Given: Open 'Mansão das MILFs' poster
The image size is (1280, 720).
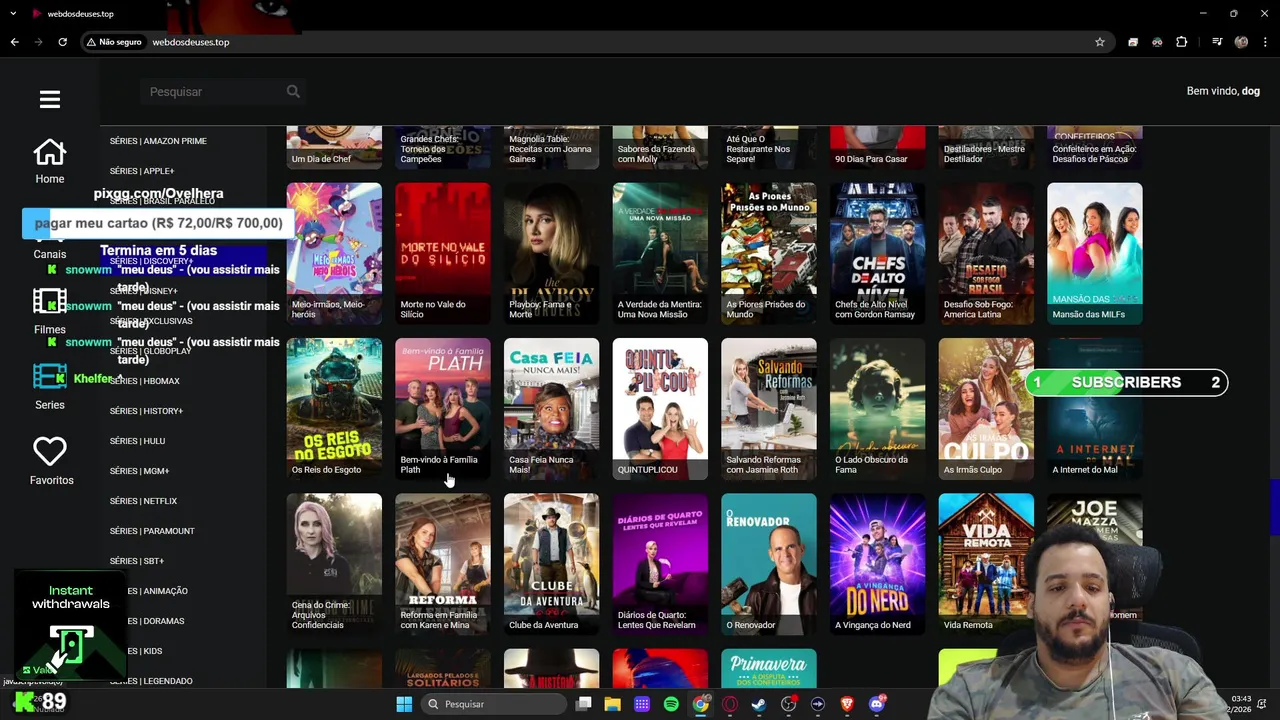Looking at the screenshot, I should click(1095, 253).
